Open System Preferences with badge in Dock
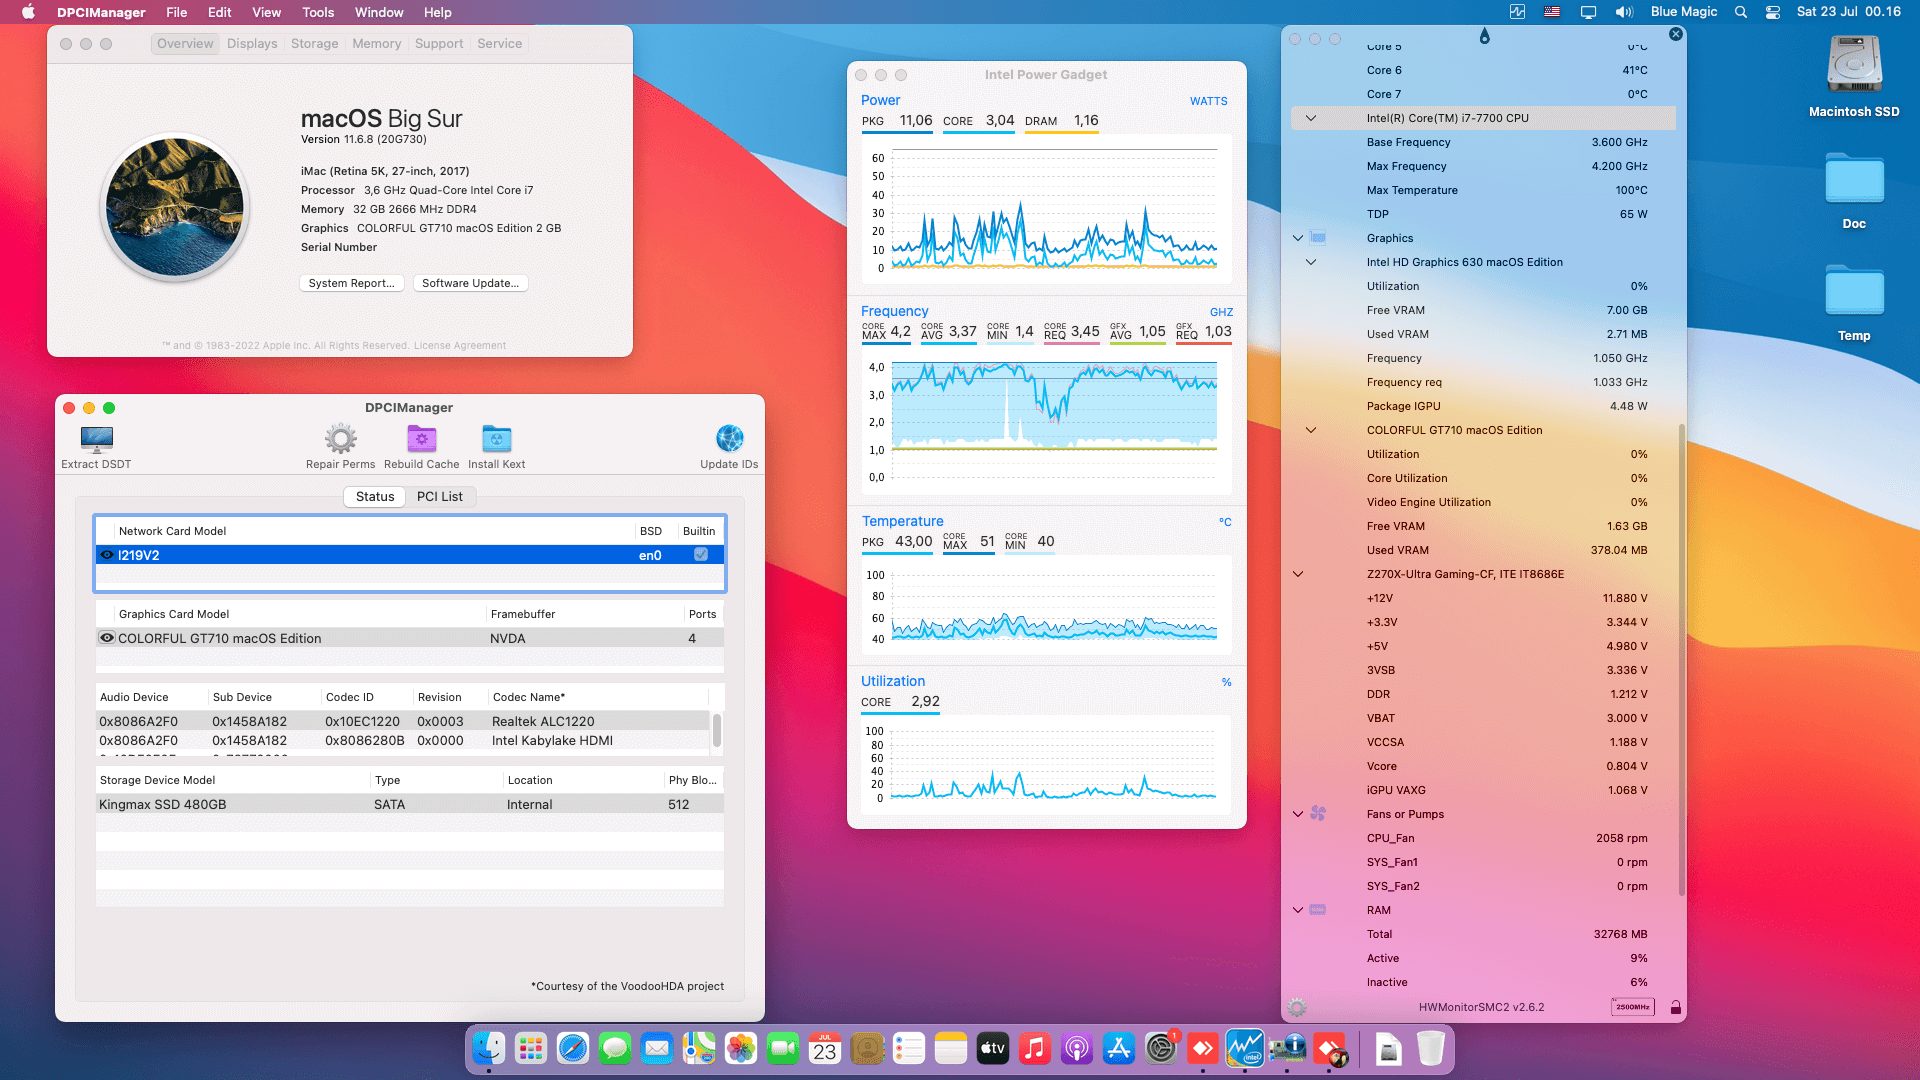The height and width of the screenshot is (1080, 1920). click(x=1161, y=1048)
